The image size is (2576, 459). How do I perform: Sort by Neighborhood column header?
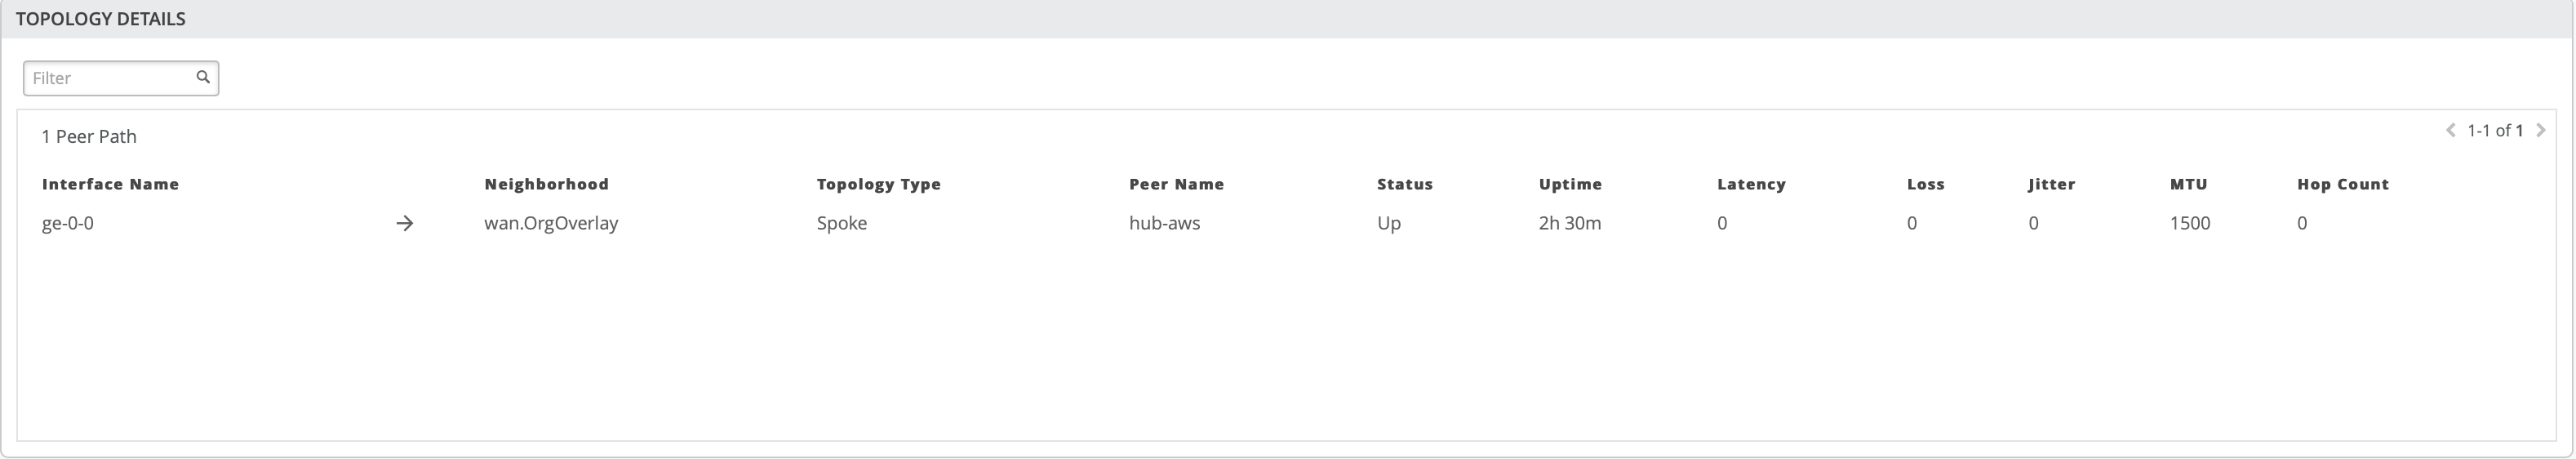pyautogui.click(x=546, y=184)
